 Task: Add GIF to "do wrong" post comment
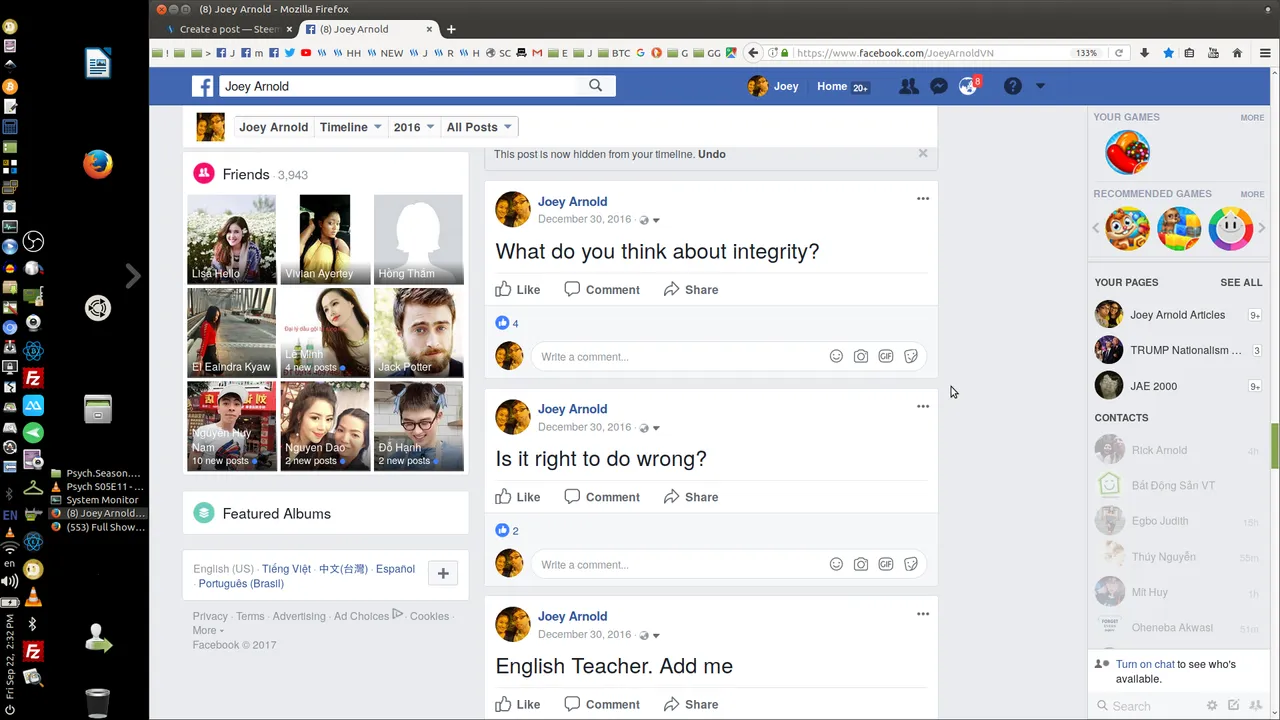pos(886,564)
